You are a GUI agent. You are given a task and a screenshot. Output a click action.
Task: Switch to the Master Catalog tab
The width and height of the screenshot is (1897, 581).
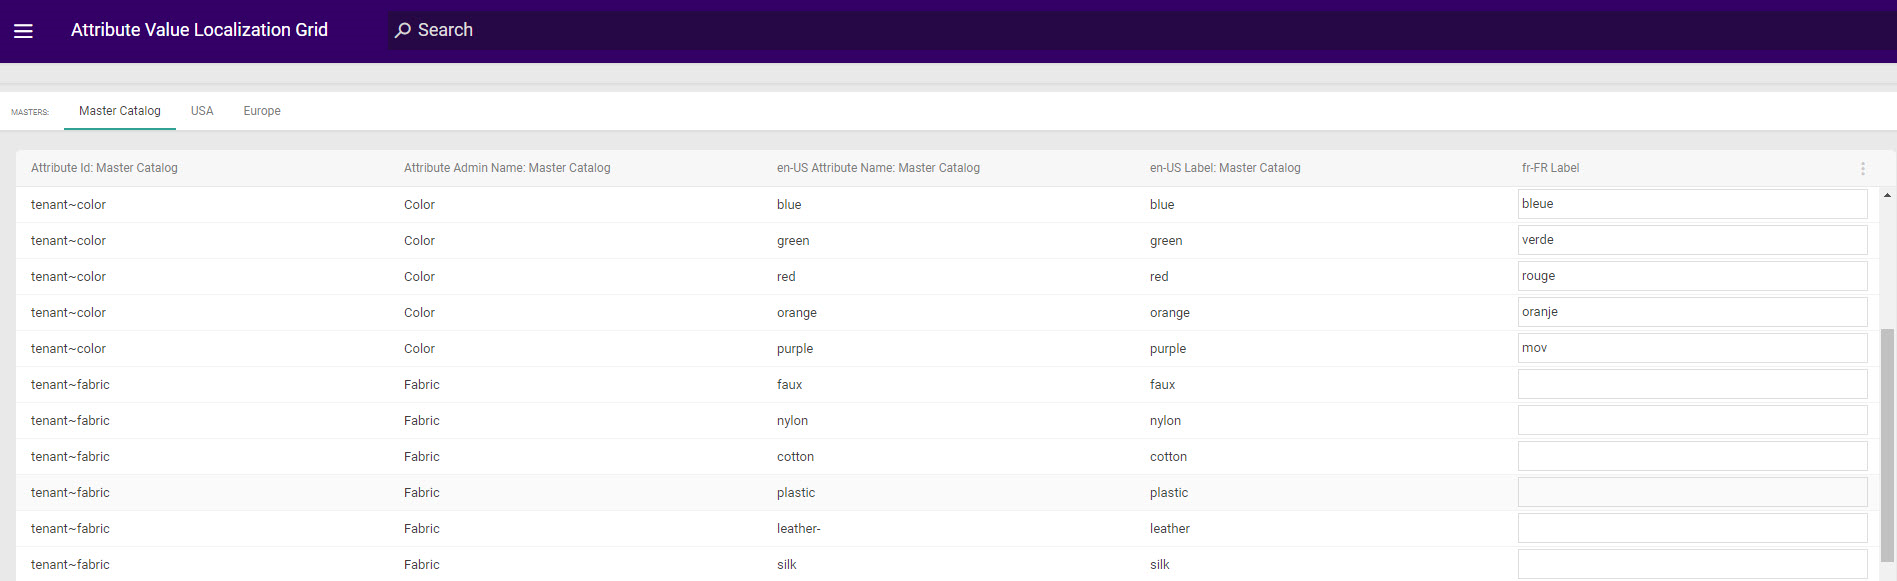point(120,111)
